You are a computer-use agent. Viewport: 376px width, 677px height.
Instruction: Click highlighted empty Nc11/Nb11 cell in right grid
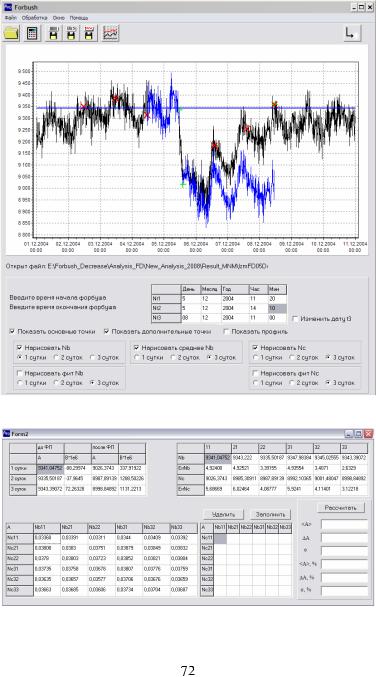click(220, 538)
